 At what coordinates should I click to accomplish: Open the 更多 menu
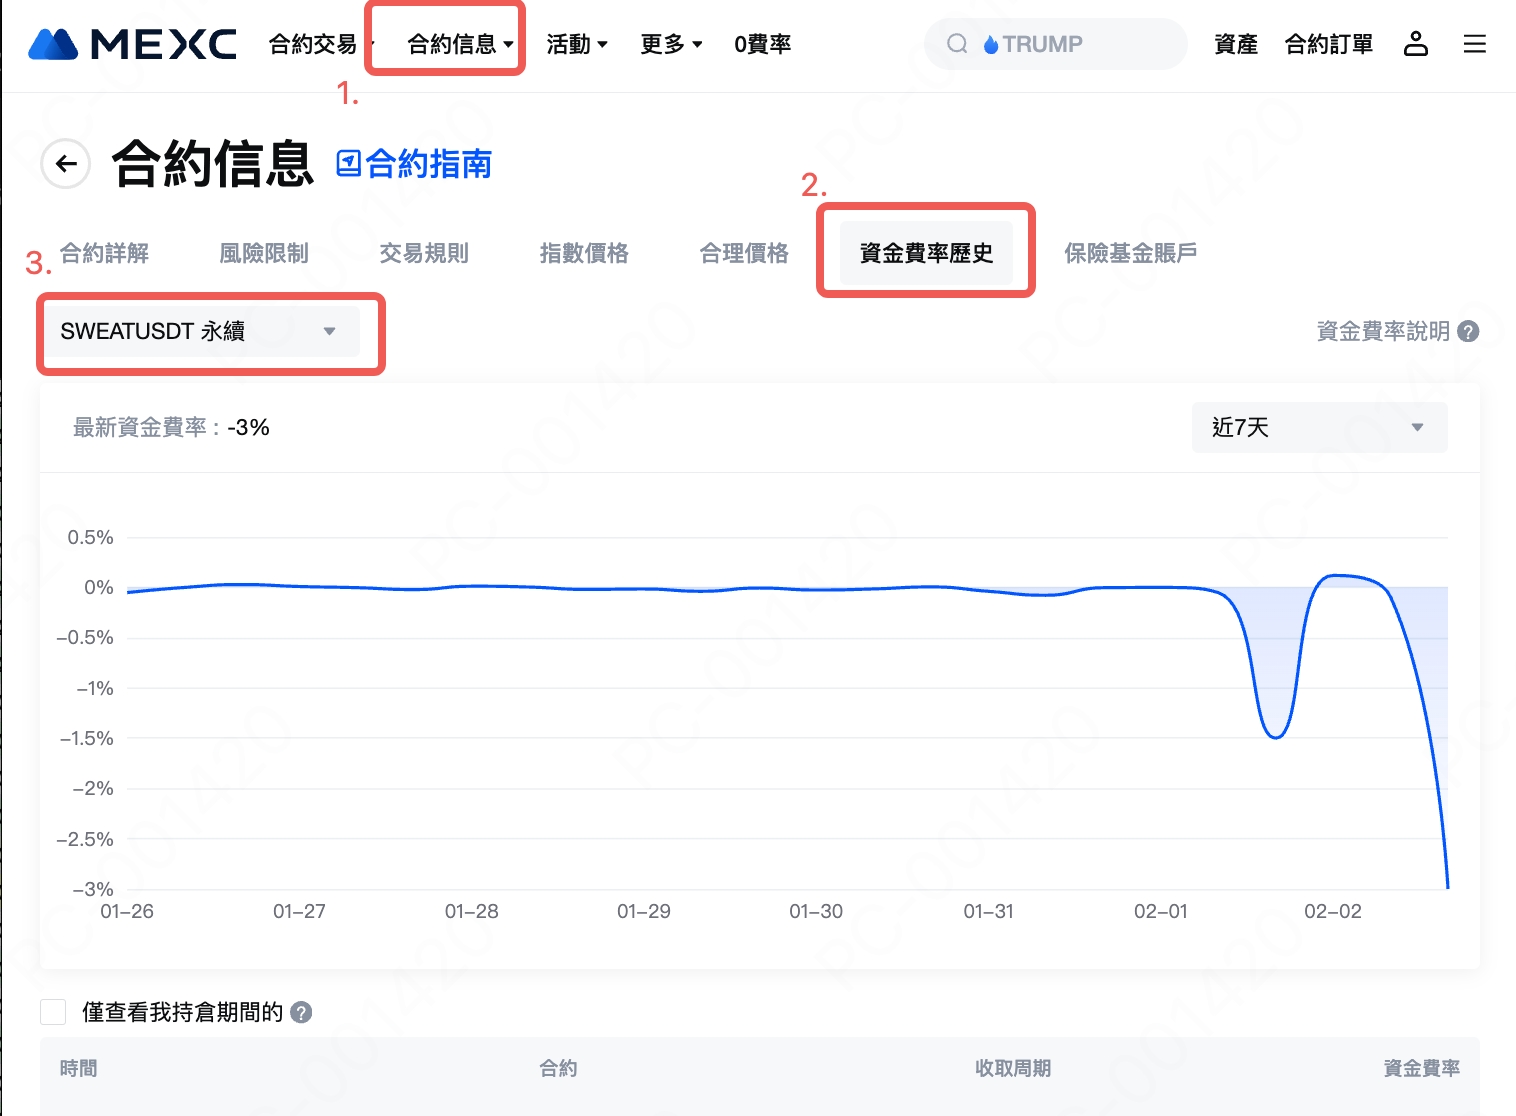point(671,44)
